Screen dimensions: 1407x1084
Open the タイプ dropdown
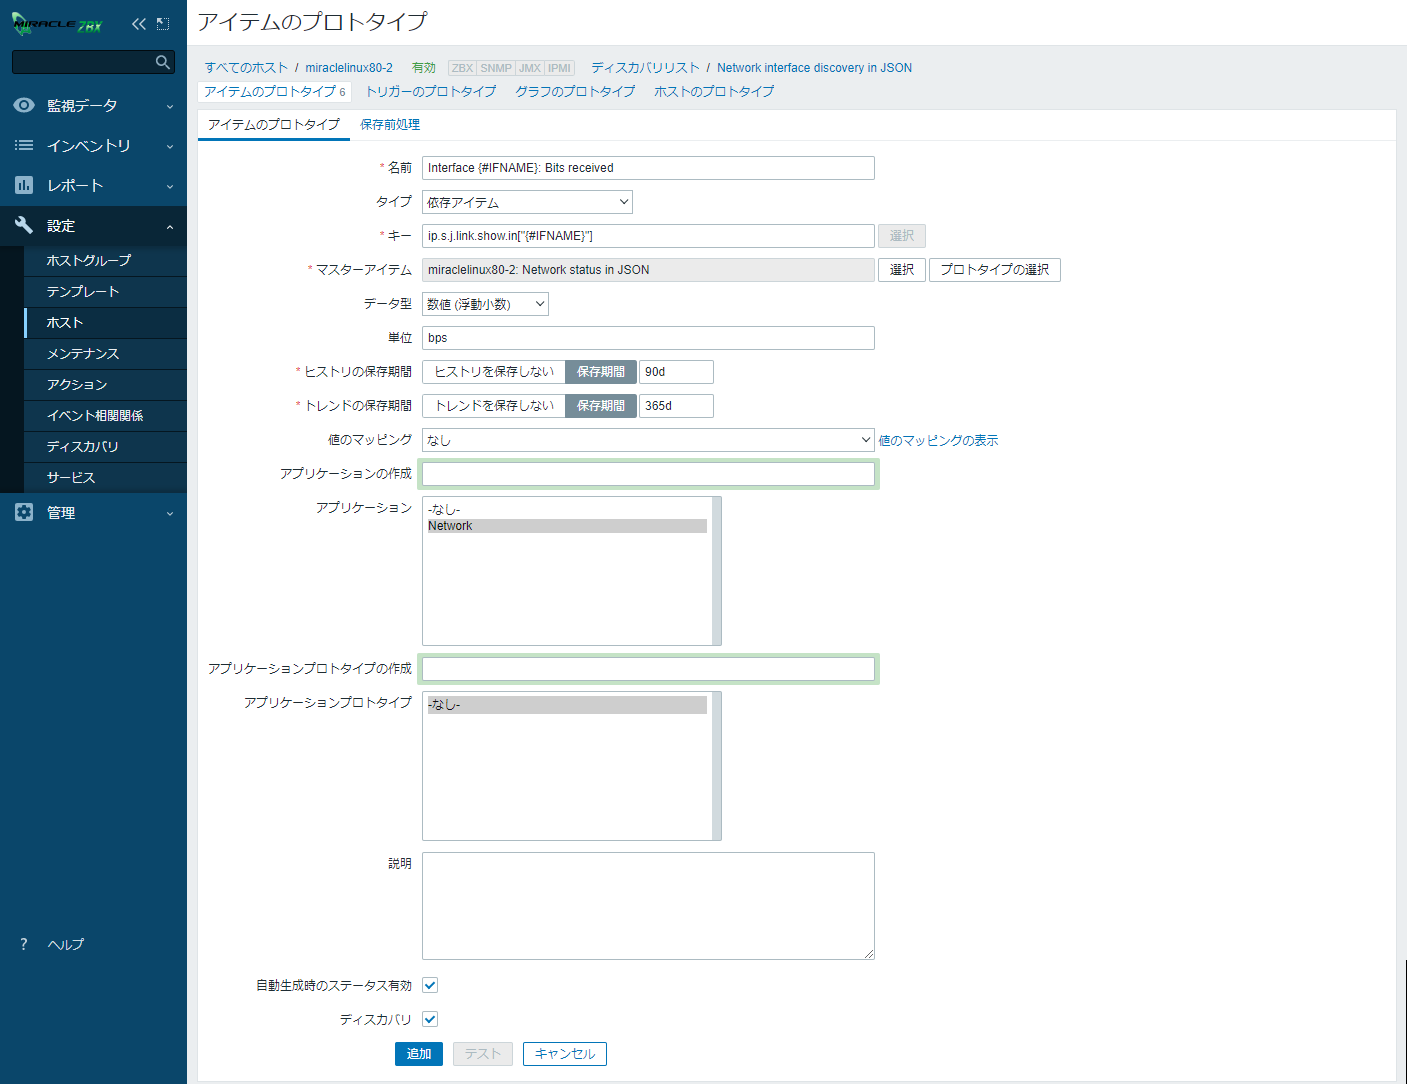(527, 202)
